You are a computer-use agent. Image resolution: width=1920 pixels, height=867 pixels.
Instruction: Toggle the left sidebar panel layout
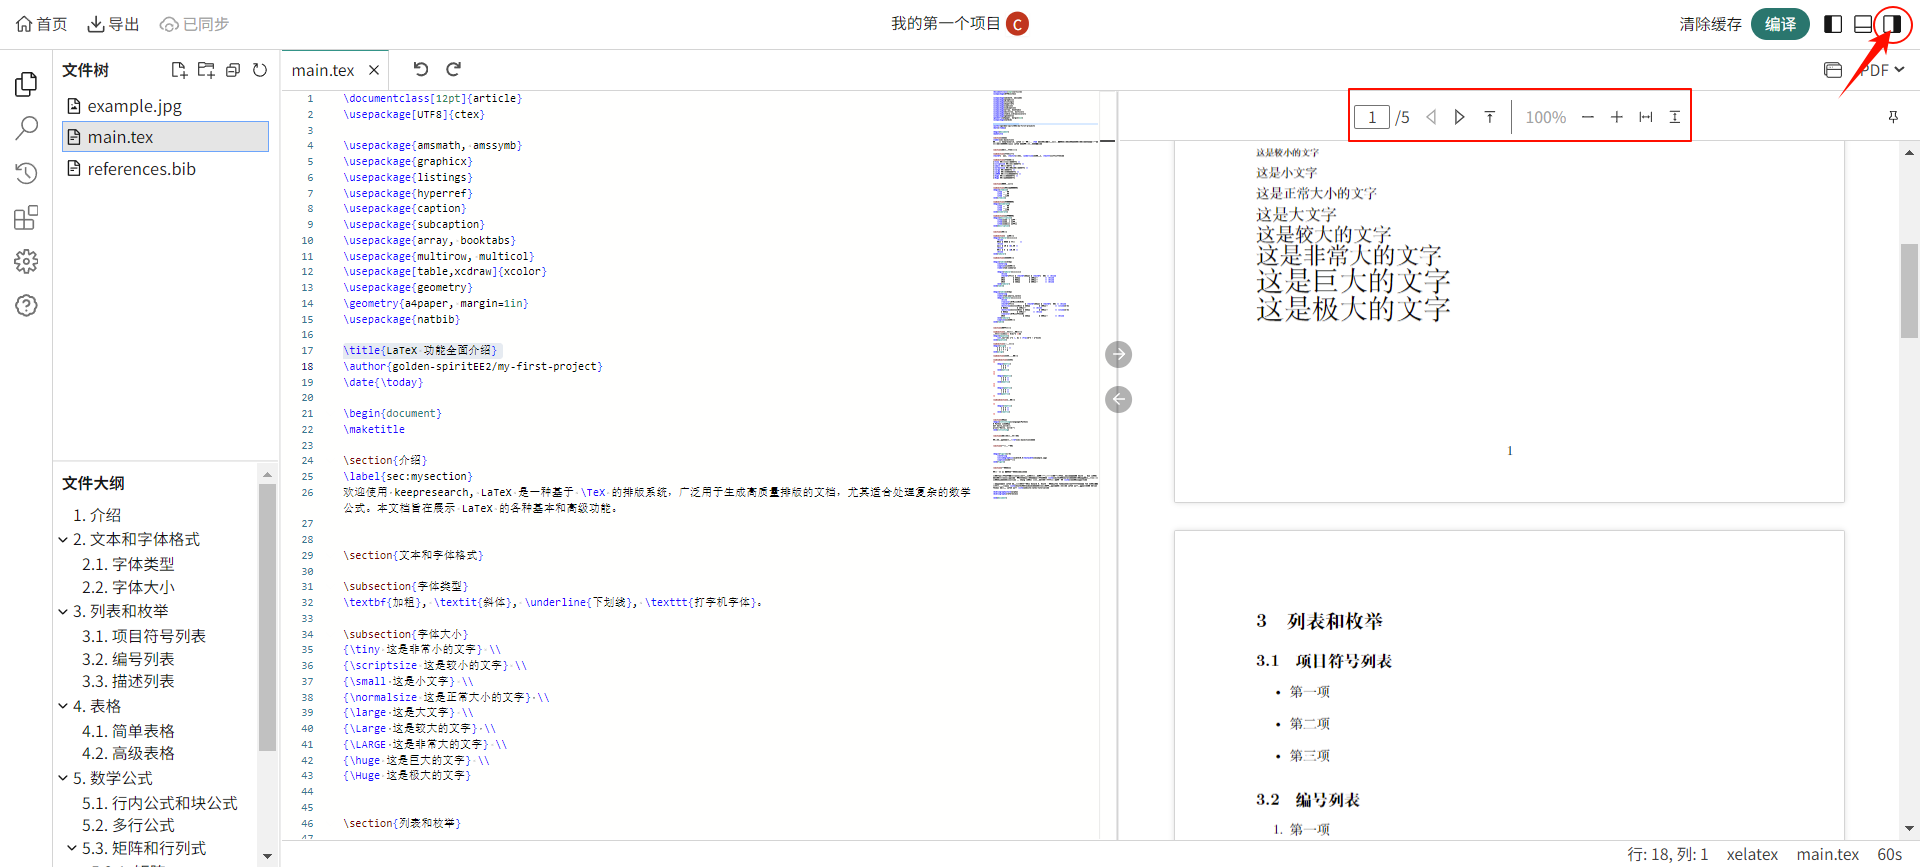point(1833,24)
